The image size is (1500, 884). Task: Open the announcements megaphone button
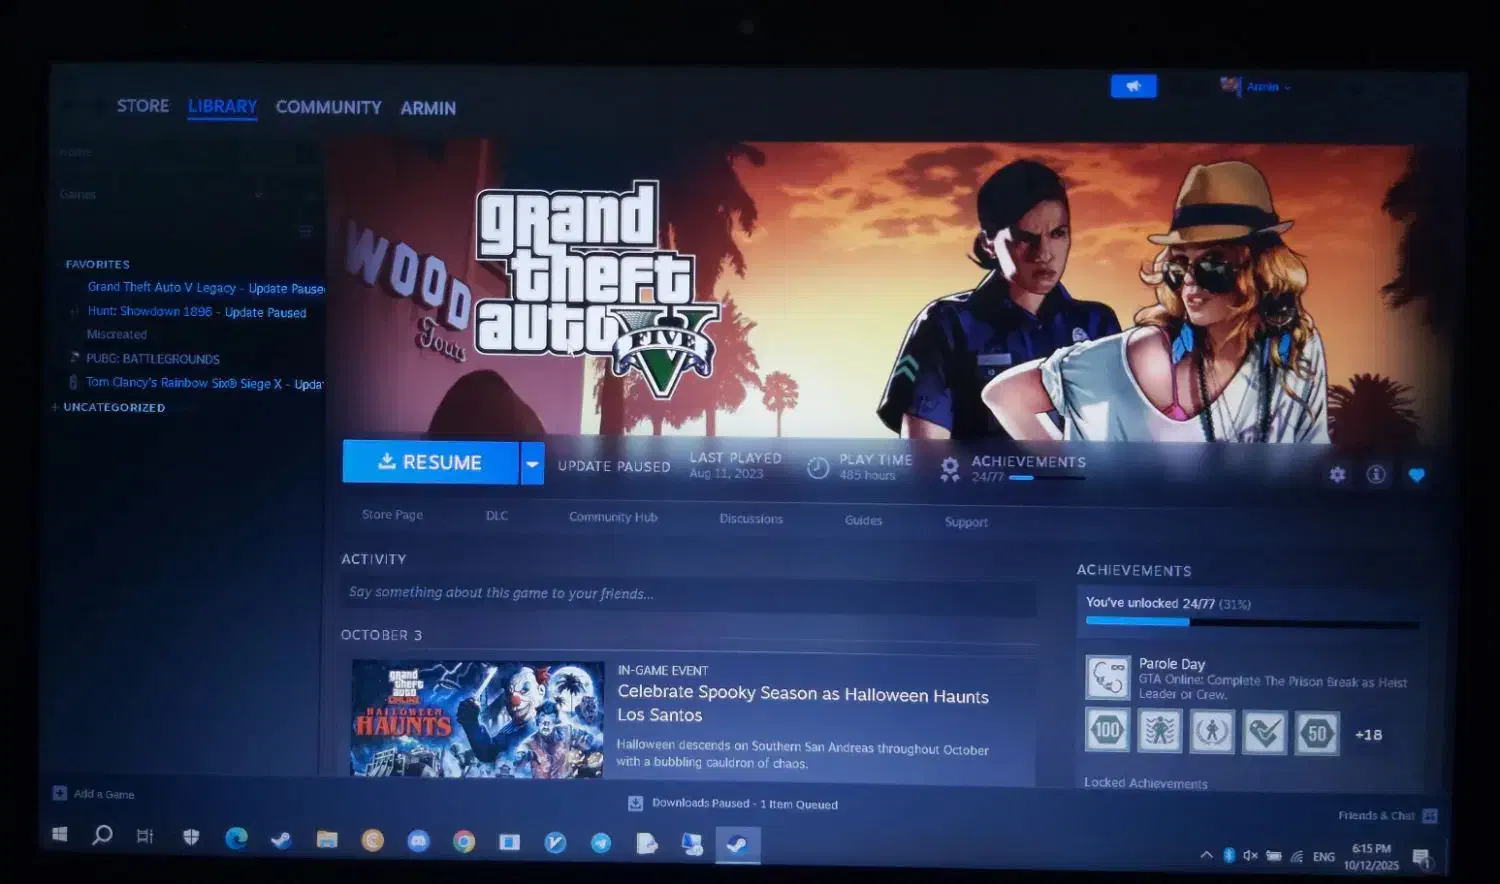coord(1133,87)
